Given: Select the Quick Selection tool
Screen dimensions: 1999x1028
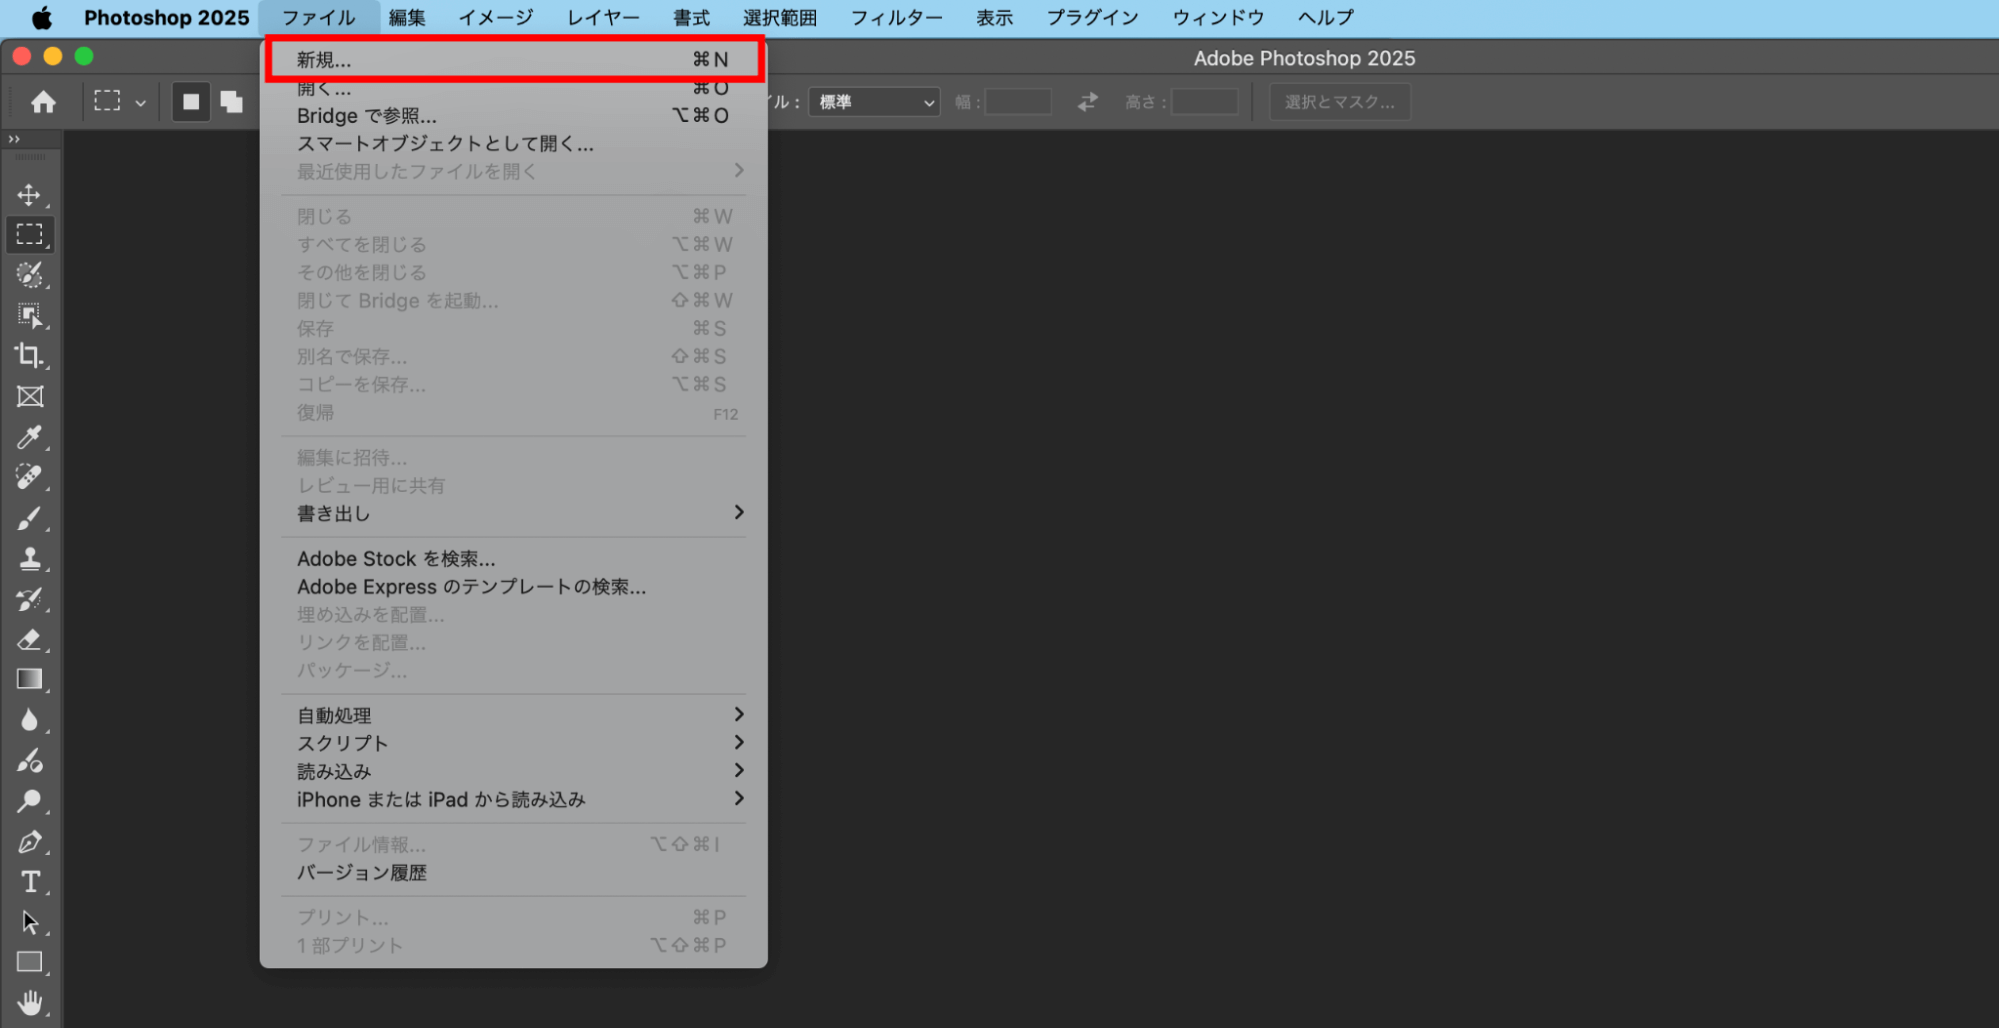Looking at the screenshot, I should click(x=29, y=274).
